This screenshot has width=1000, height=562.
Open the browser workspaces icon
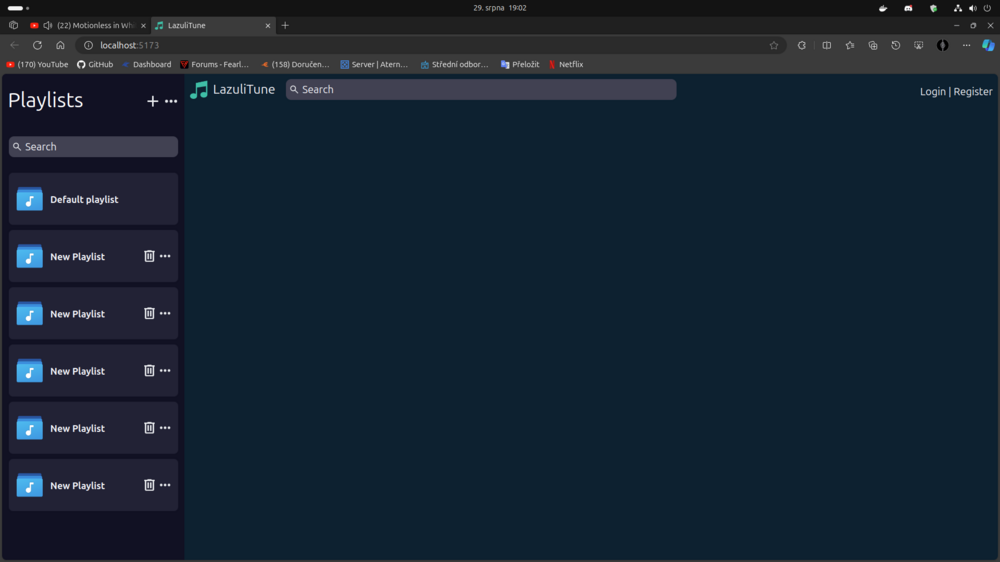13,26
